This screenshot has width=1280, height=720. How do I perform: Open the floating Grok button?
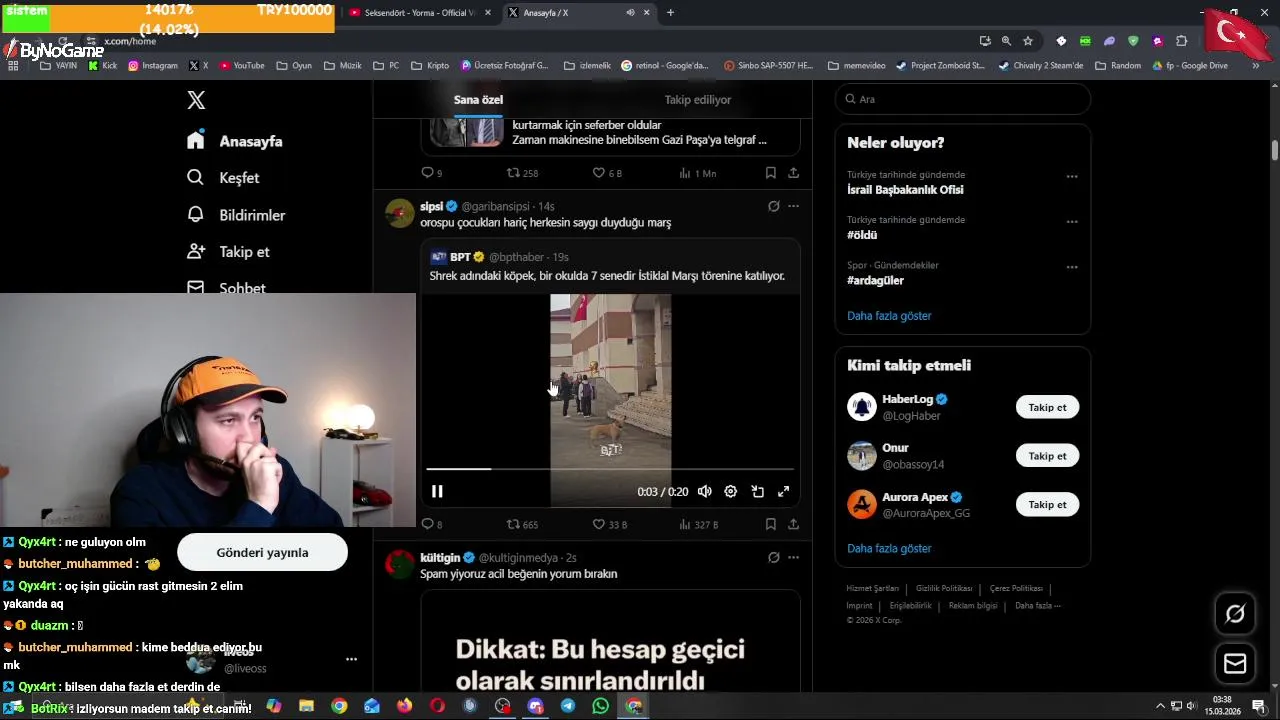(x=1235, y=614)
